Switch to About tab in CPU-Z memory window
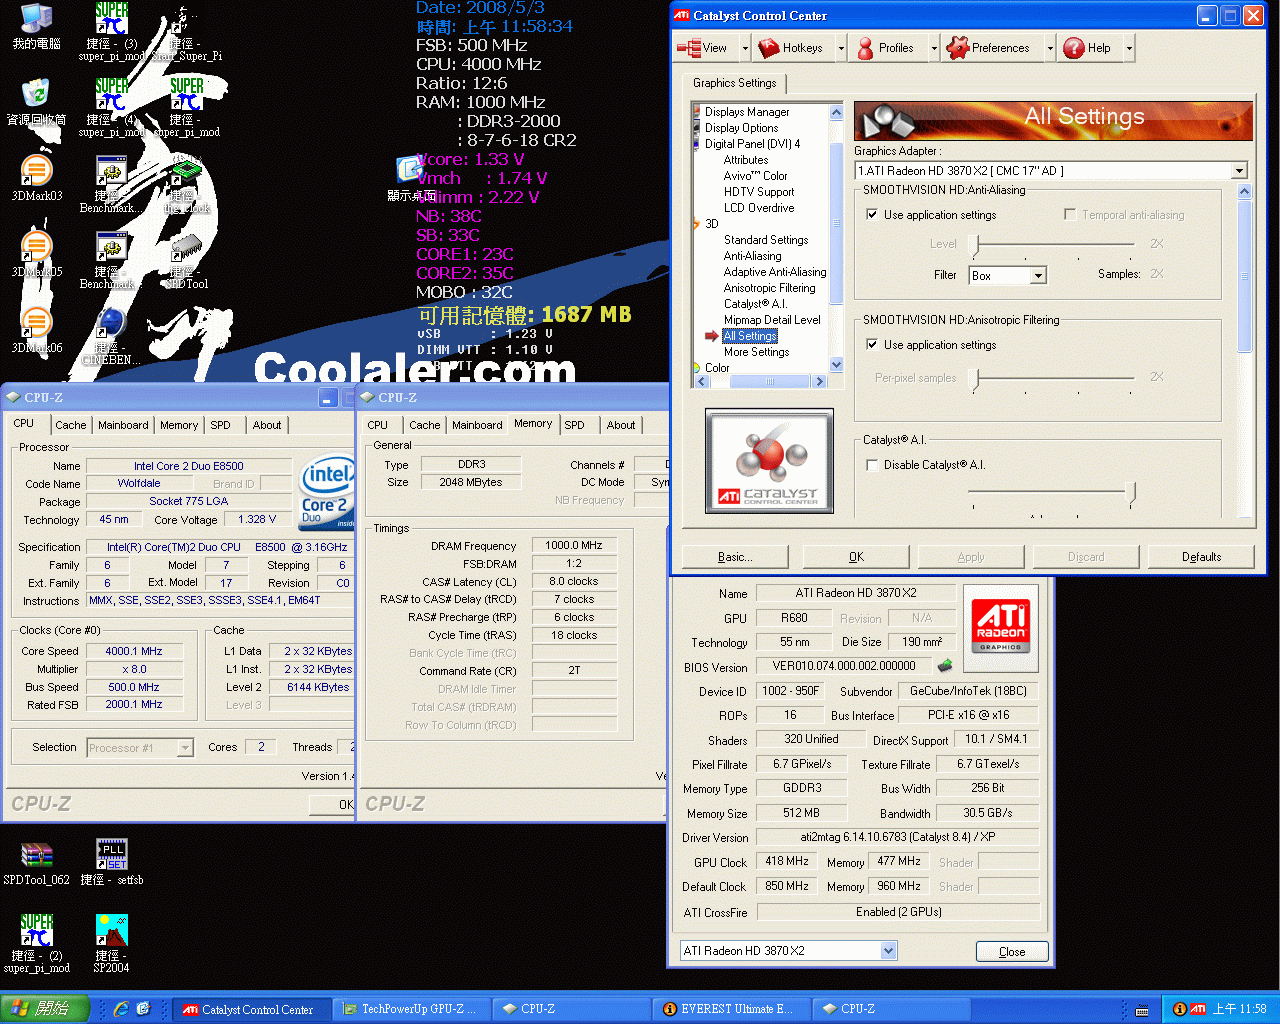The width and height of the screenshot is (1280, 1024). pyautogui.click(x=620, y=425)
